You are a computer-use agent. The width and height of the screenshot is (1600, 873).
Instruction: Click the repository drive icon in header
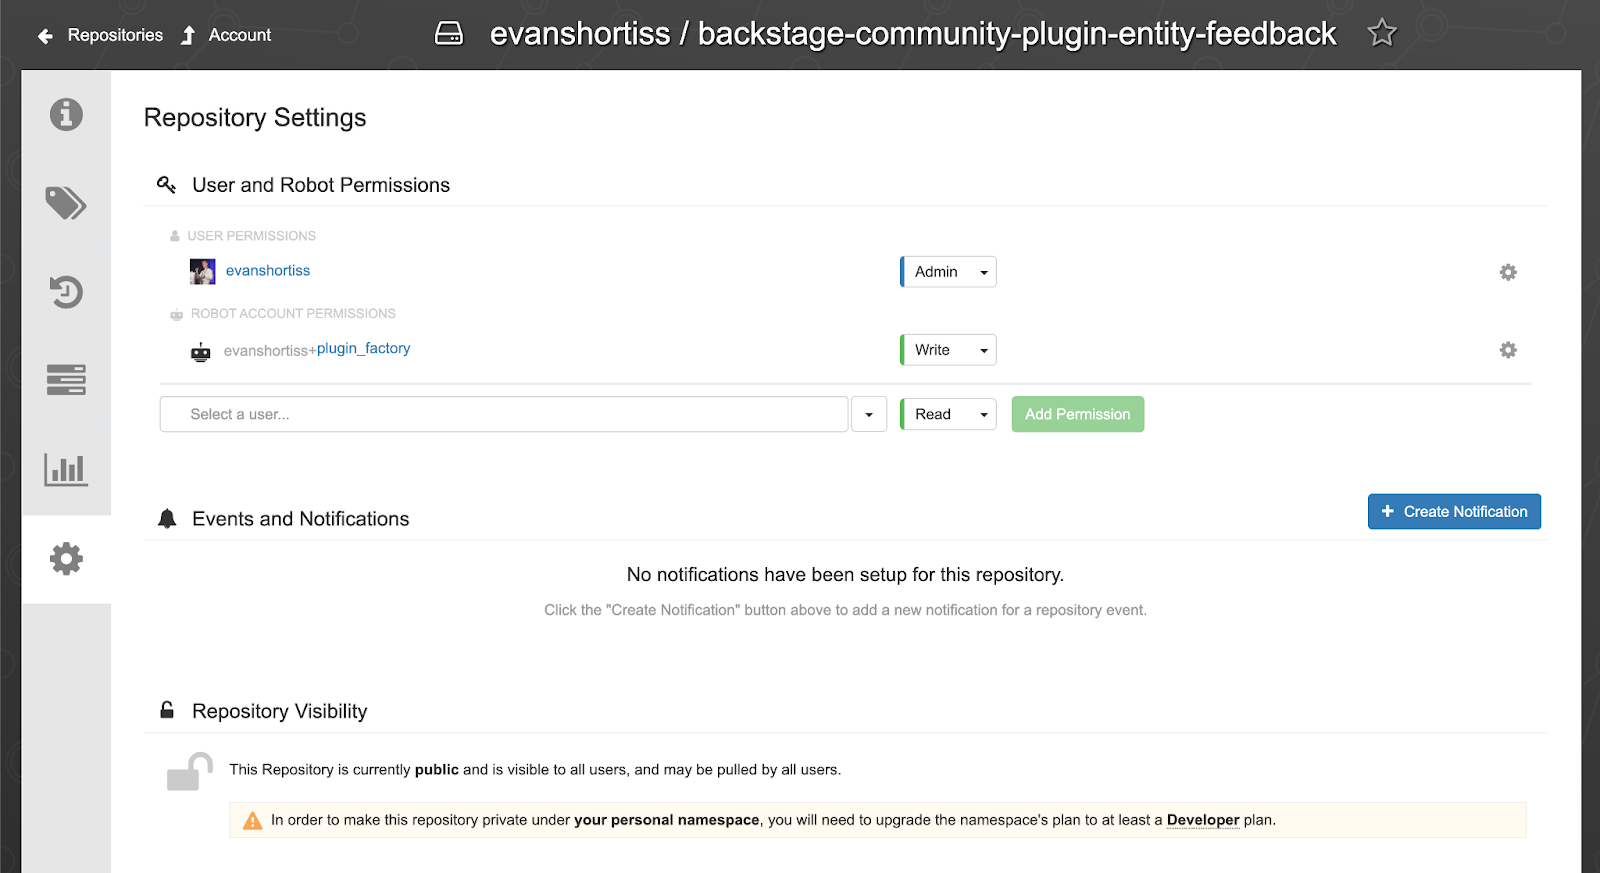pos(449,34)
